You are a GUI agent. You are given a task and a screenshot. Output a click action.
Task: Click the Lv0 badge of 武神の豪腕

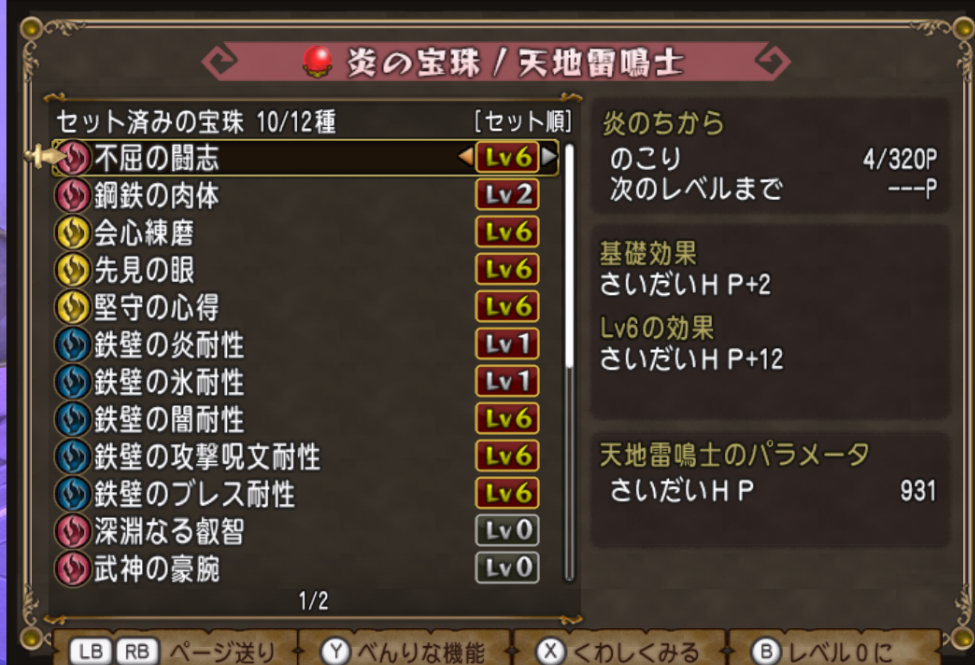(x=507, y=568)
